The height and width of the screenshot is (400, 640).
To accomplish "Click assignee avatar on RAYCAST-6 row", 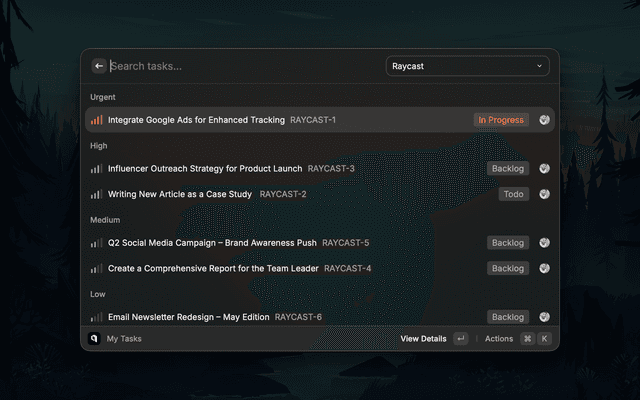I will (544, 317).
